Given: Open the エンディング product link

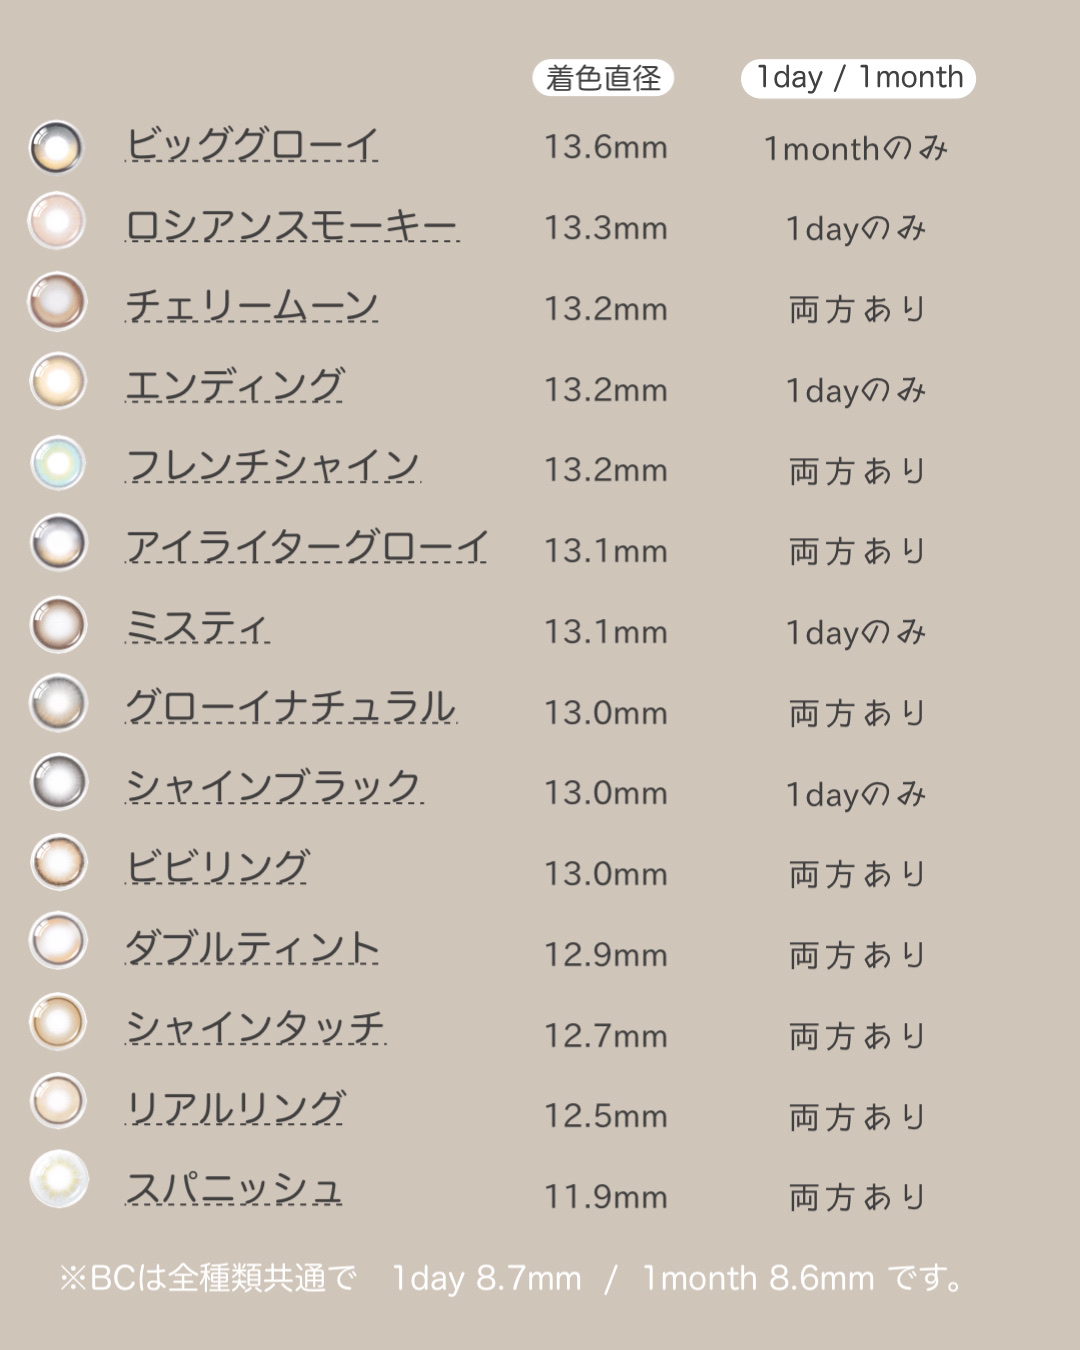Looking at the screenshot, I should [235, 385].
